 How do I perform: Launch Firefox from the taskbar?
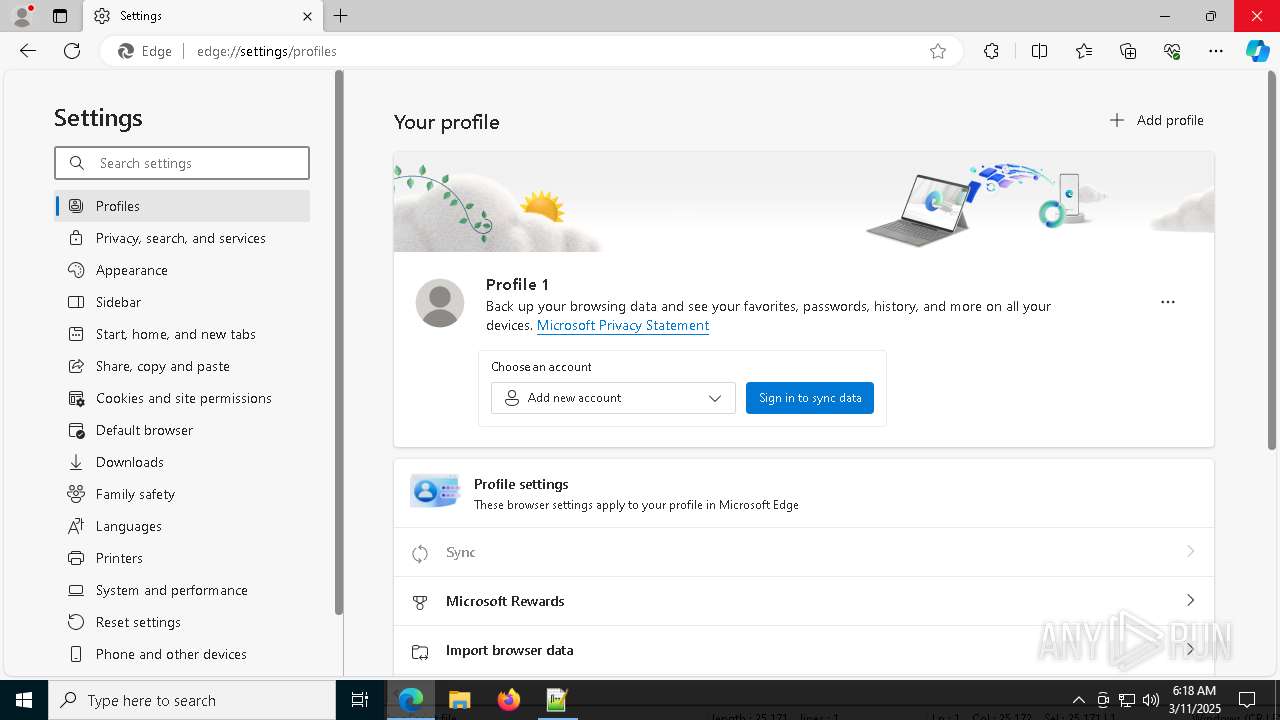pos(508,700)
